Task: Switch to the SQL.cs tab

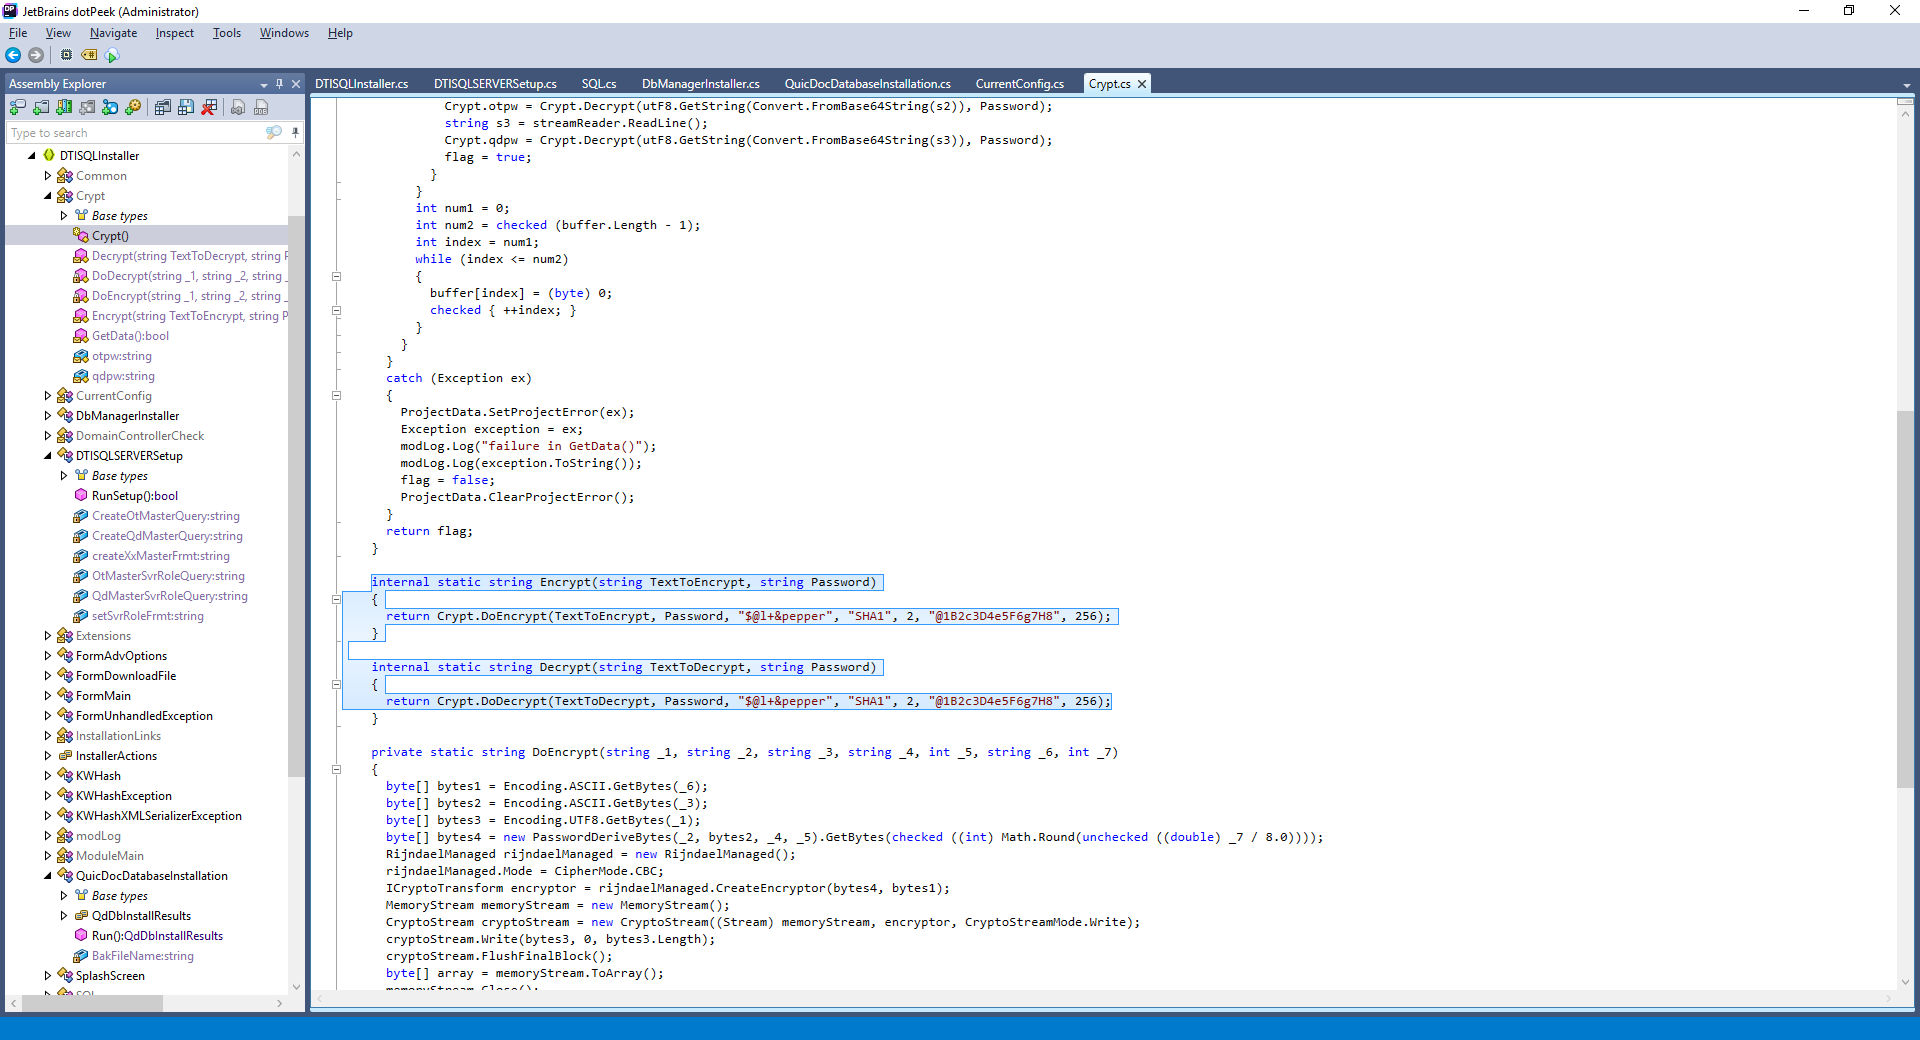Action: [x=598, y=84]
